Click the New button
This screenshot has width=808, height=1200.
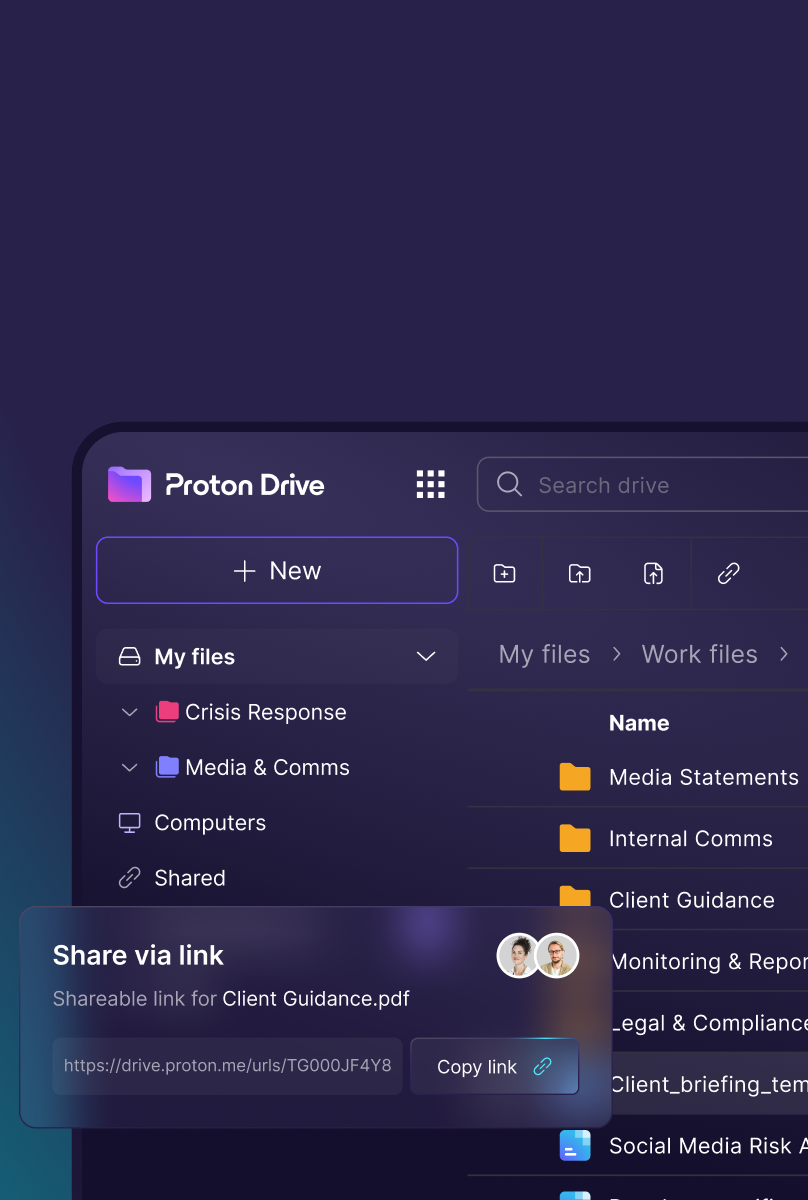(x=277, y=571)
